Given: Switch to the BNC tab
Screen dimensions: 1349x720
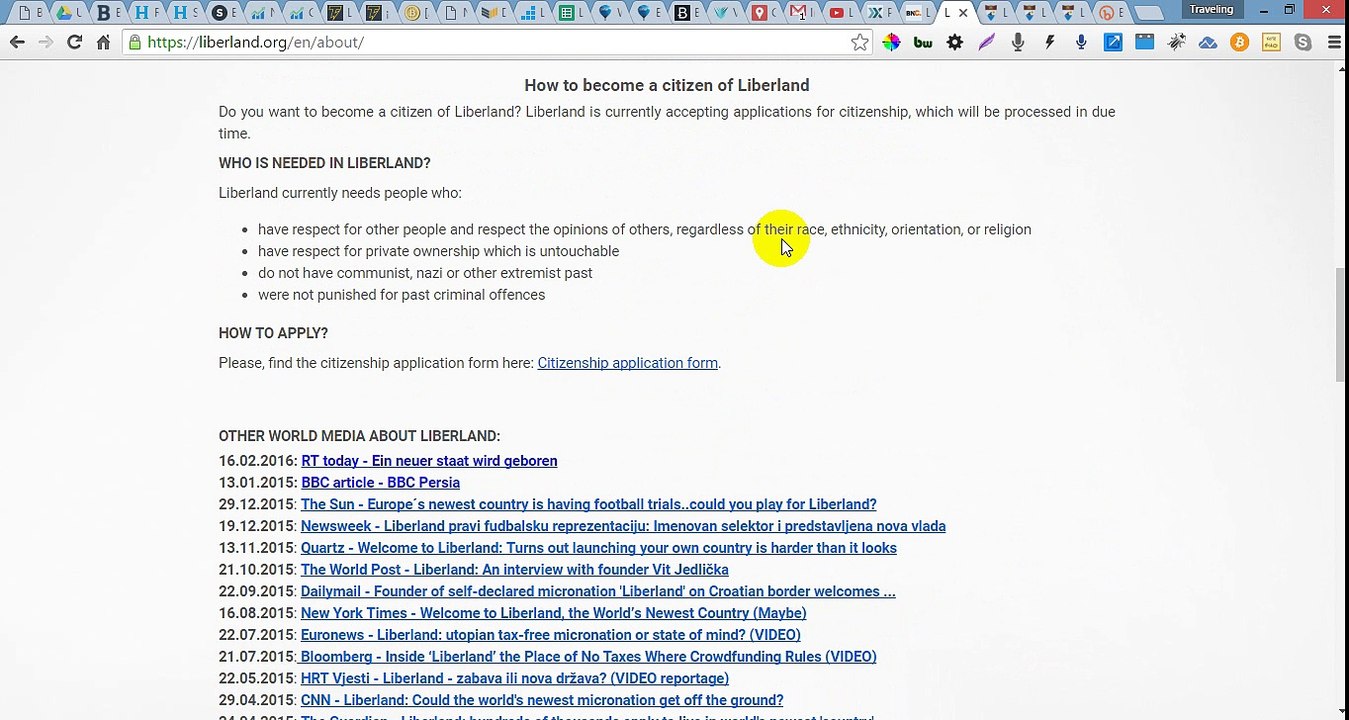Looking at the screenshot, I should click(x=918, y=13).
